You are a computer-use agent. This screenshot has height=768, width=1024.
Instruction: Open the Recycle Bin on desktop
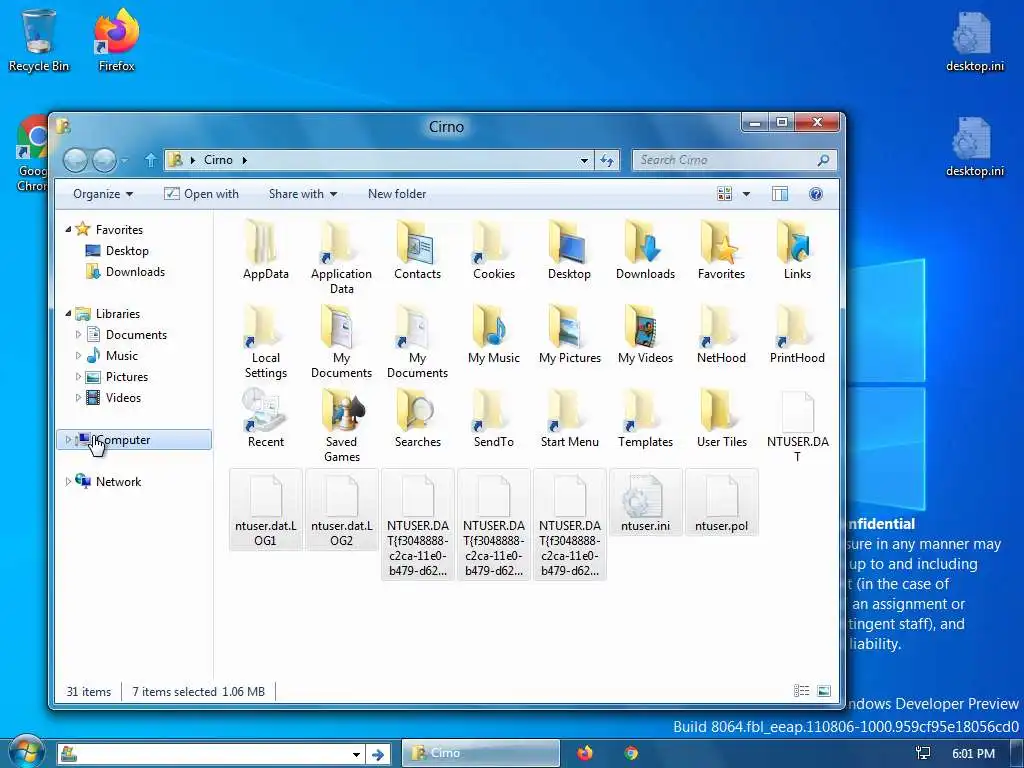click(x=38, y=39)
